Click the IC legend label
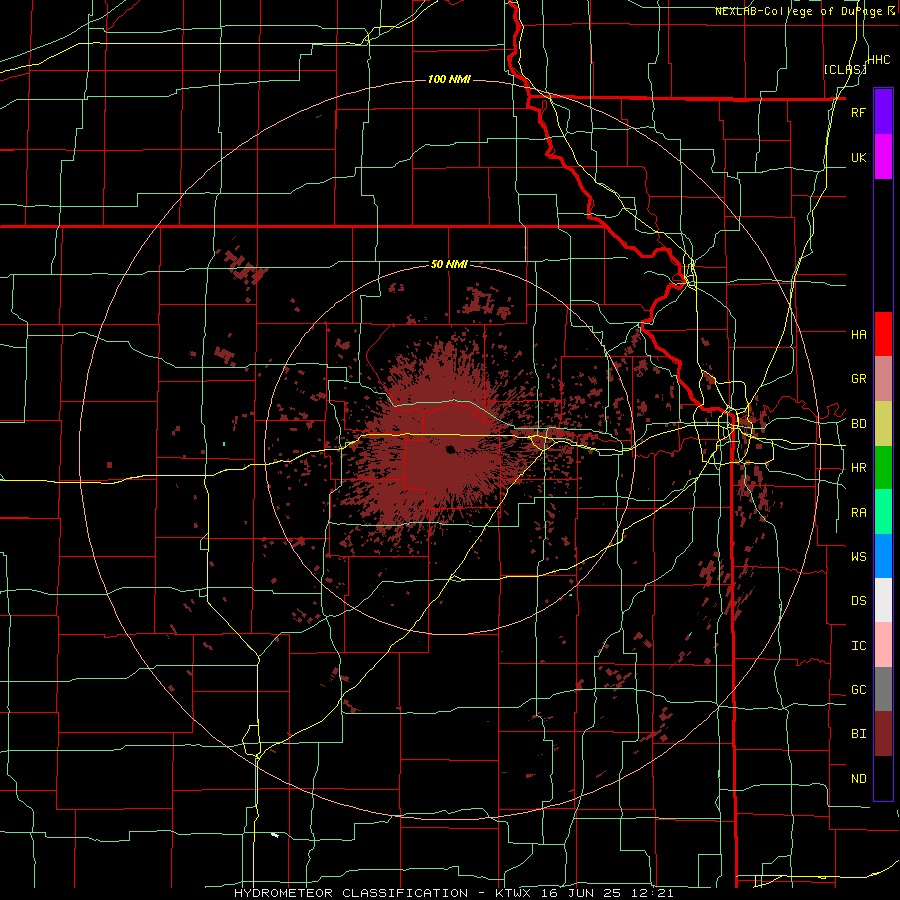The height and width of the screenshot is (900, 900). (x=858, y=646)
